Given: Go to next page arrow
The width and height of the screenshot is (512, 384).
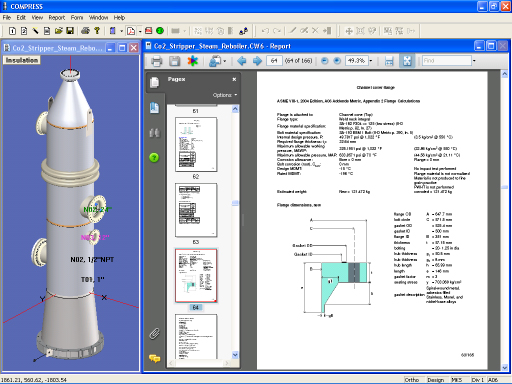Looking at the screenshot, I should click(x=257, y=61).
